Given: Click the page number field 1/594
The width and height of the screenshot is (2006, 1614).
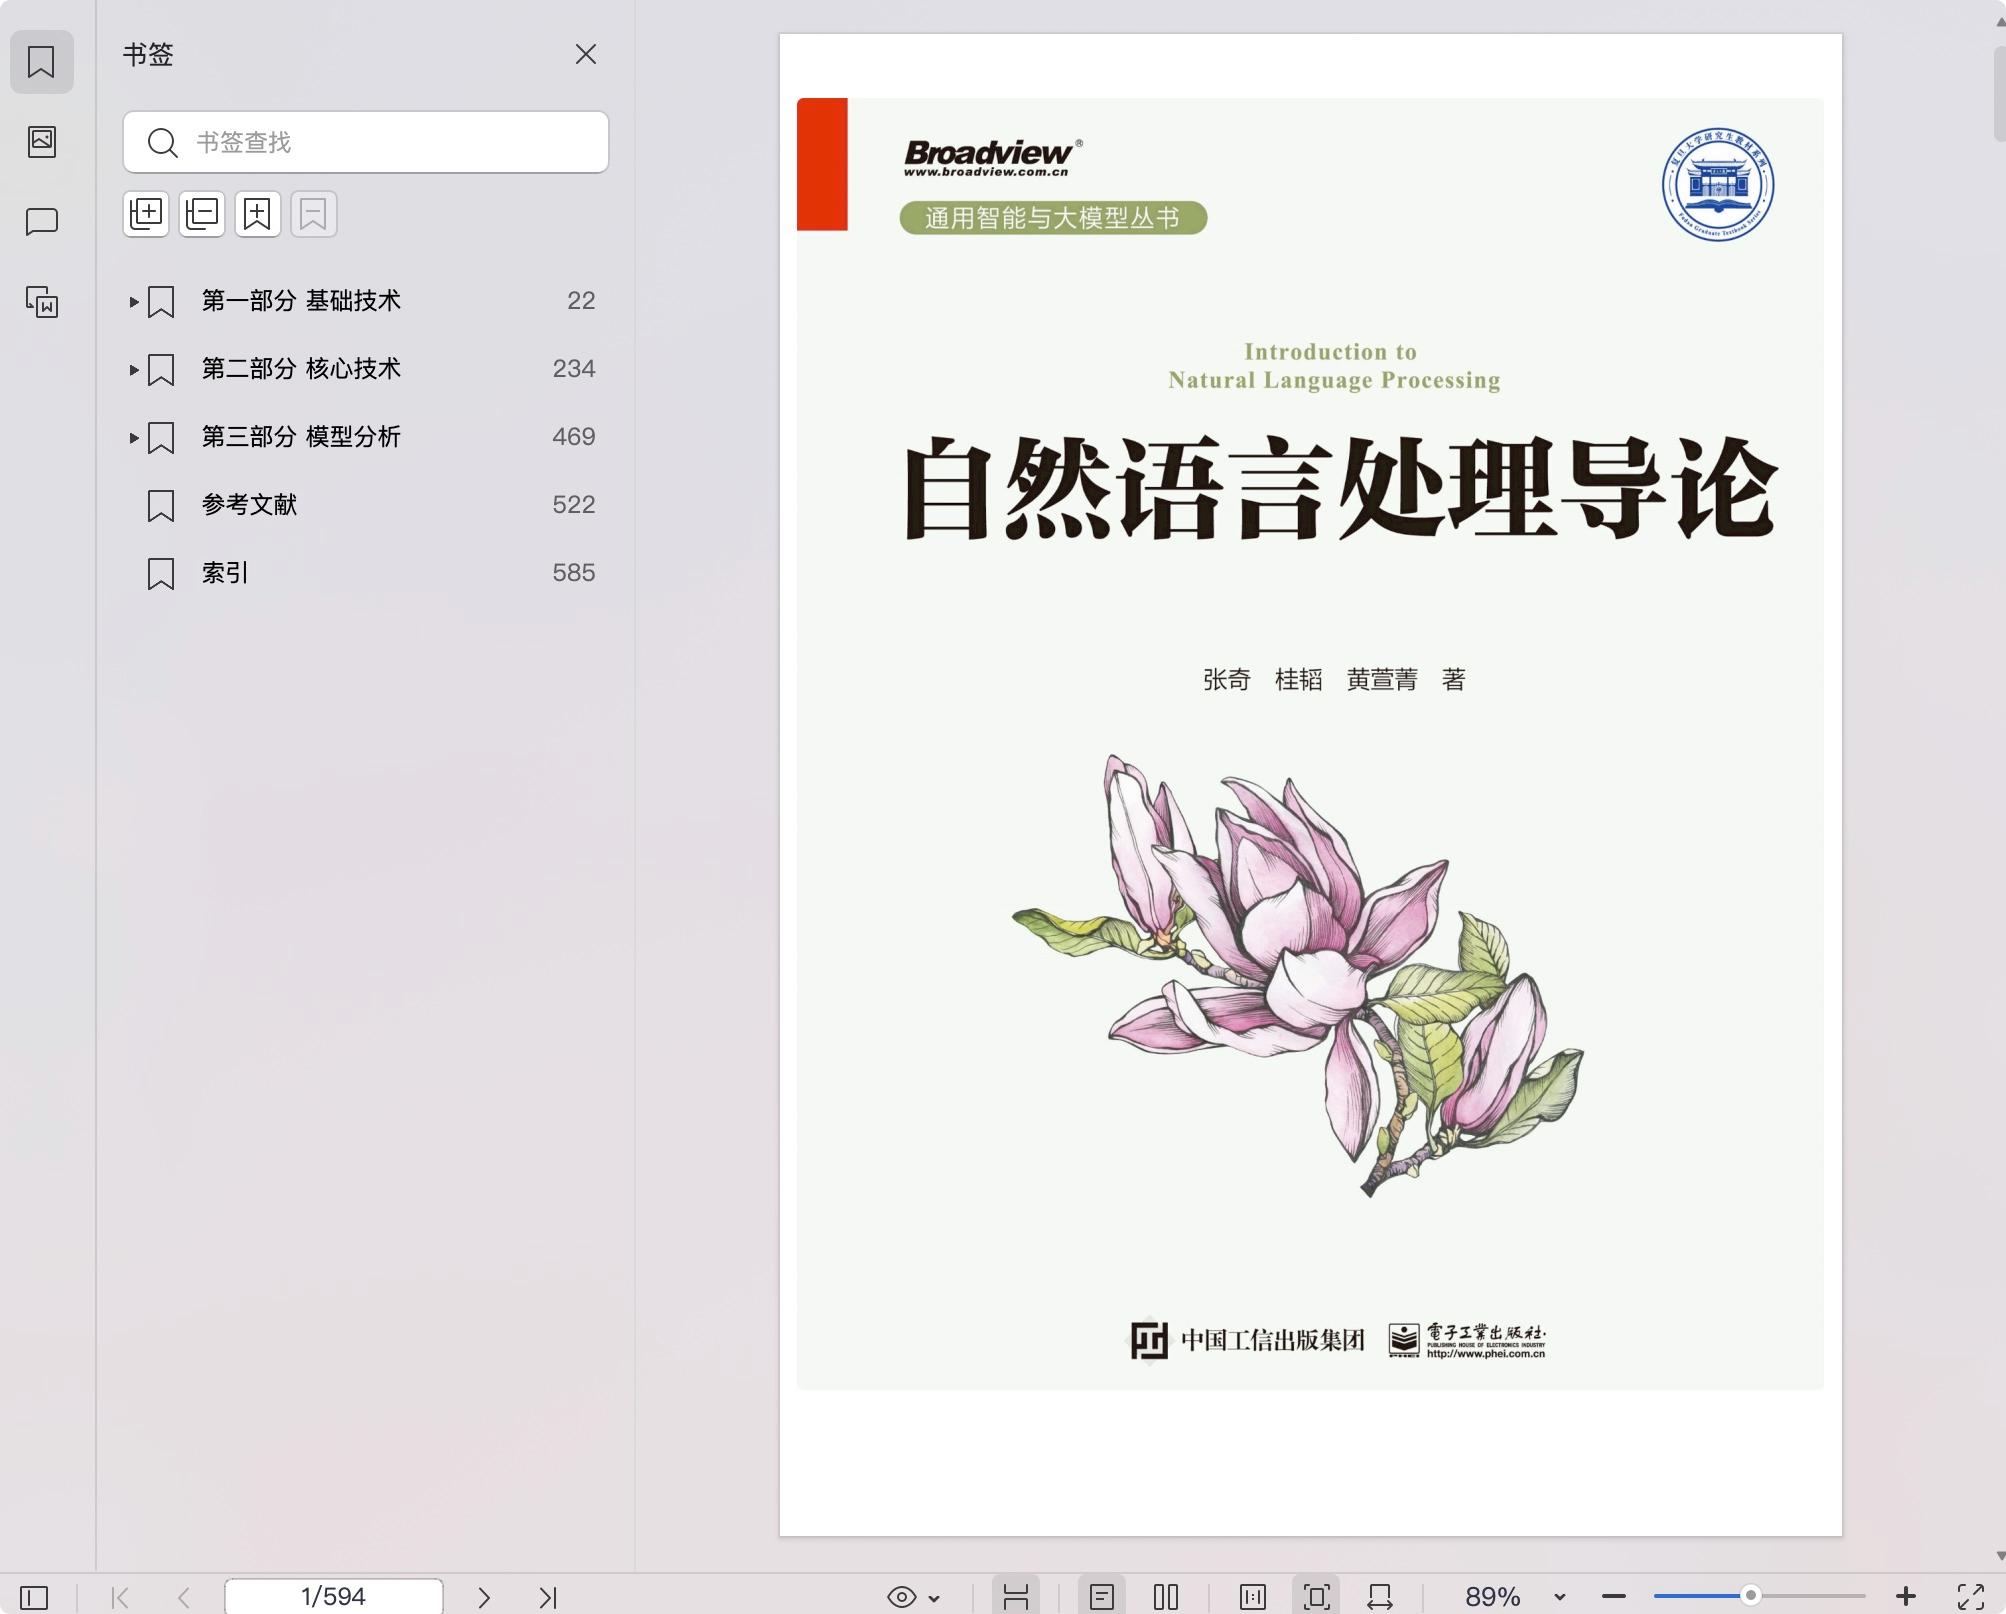Looking at the screenshot, I should click(334, 1596).
